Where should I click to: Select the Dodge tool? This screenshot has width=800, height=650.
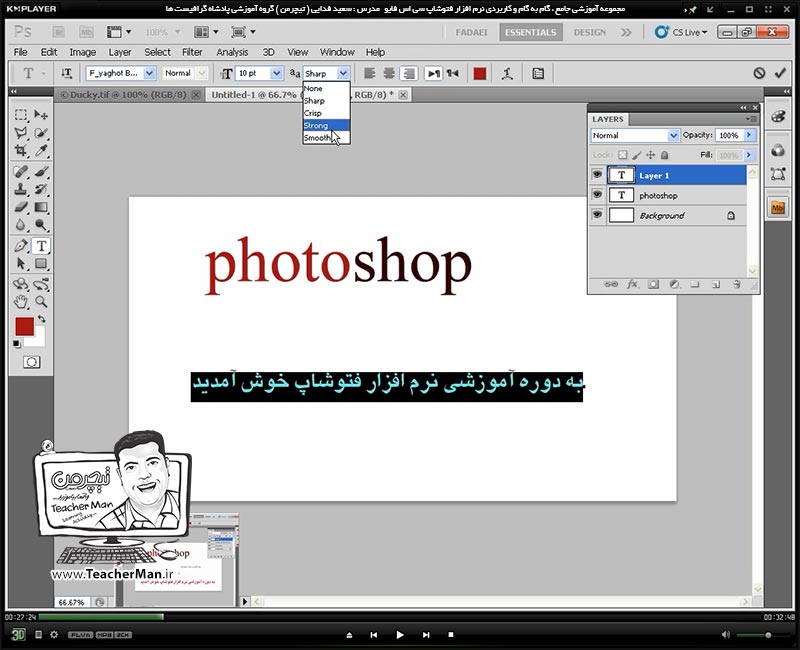click(x=41, y=225)
